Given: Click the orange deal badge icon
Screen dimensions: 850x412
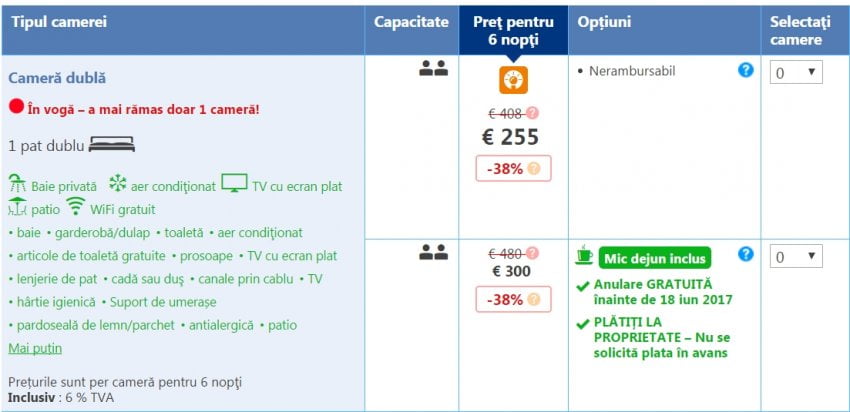Looking at the screenshot, I should pos(514,79).
